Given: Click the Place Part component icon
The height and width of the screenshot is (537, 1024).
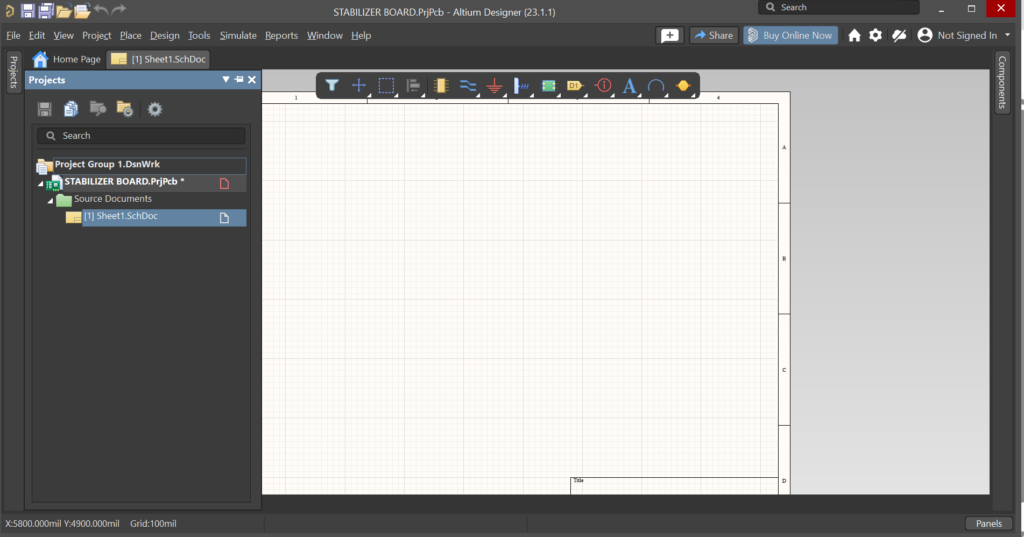Looking at the screenshot, I should coord(441,86).
